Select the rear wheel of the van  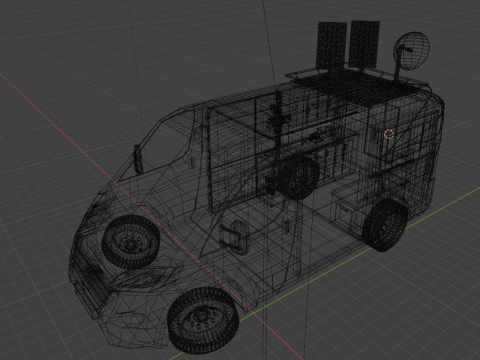click(384, 225)
